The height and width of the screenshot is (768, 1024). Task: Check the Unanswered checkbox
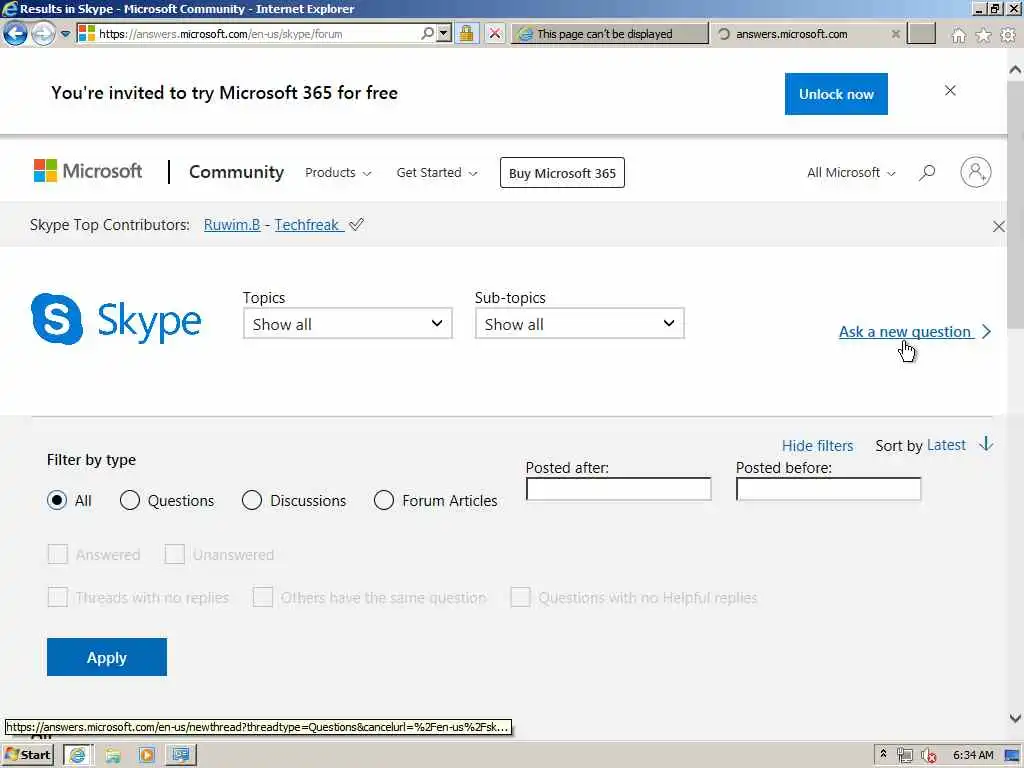click(x=174, y=554)
